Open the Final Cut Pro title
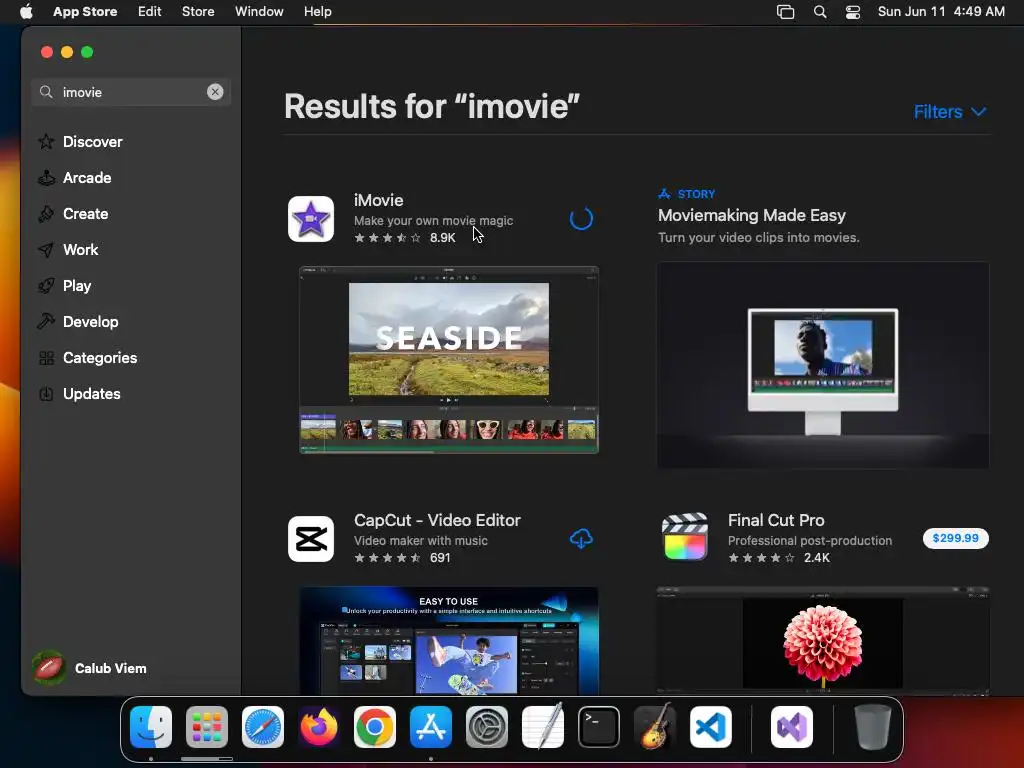Image resolution: width=1024 pixels, height=768 pixels. (776, 520)
